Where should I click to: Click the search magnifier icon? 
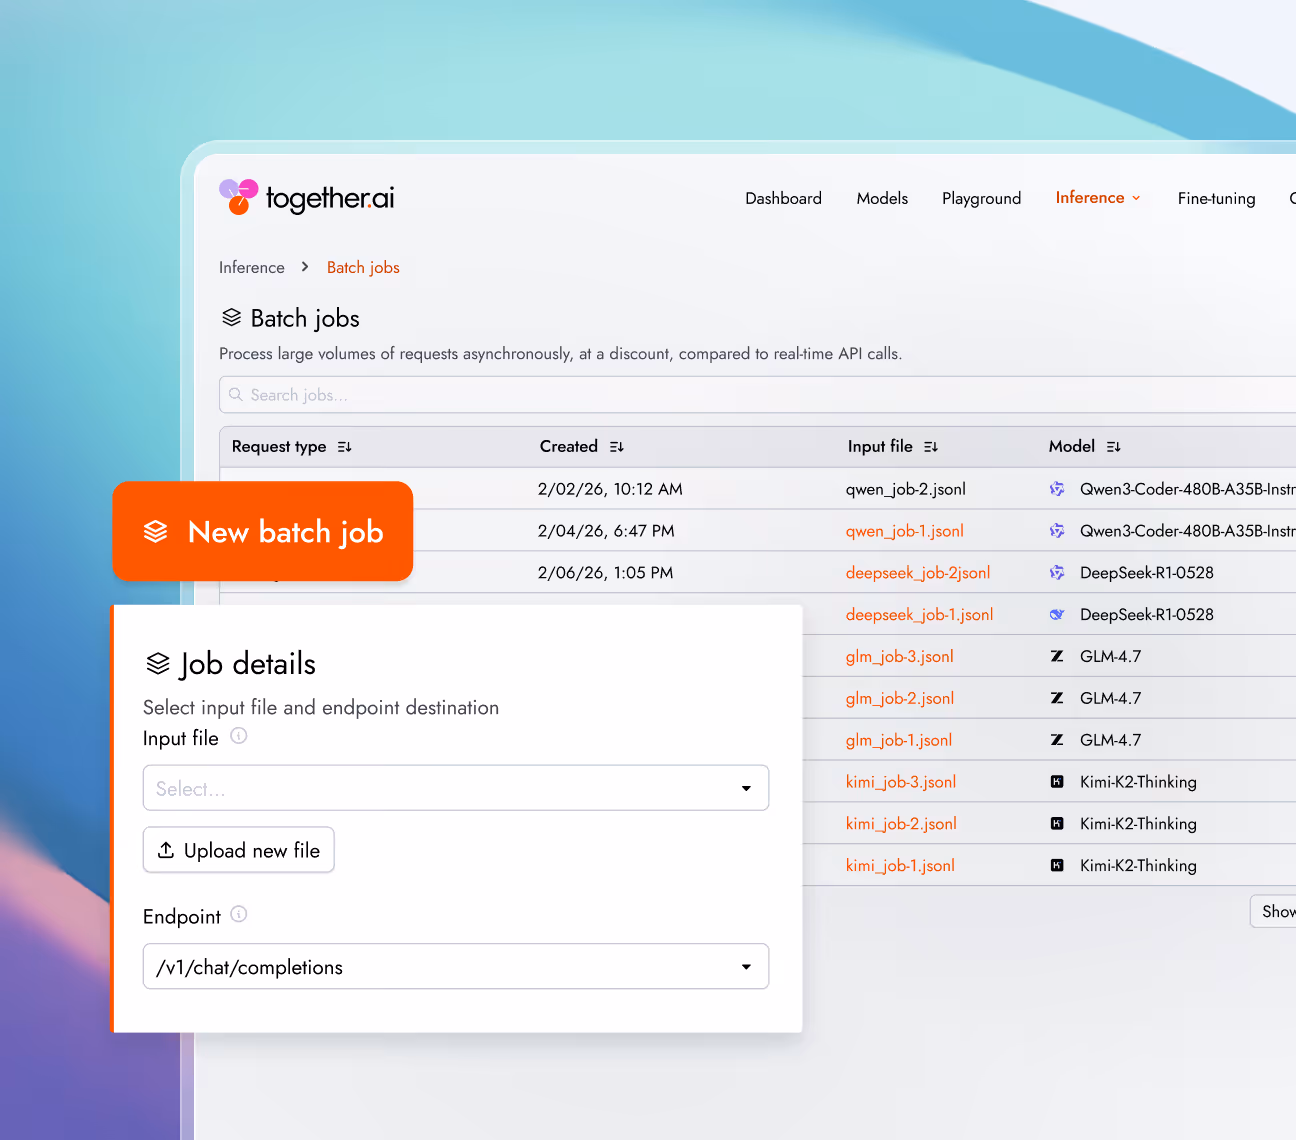236,395
